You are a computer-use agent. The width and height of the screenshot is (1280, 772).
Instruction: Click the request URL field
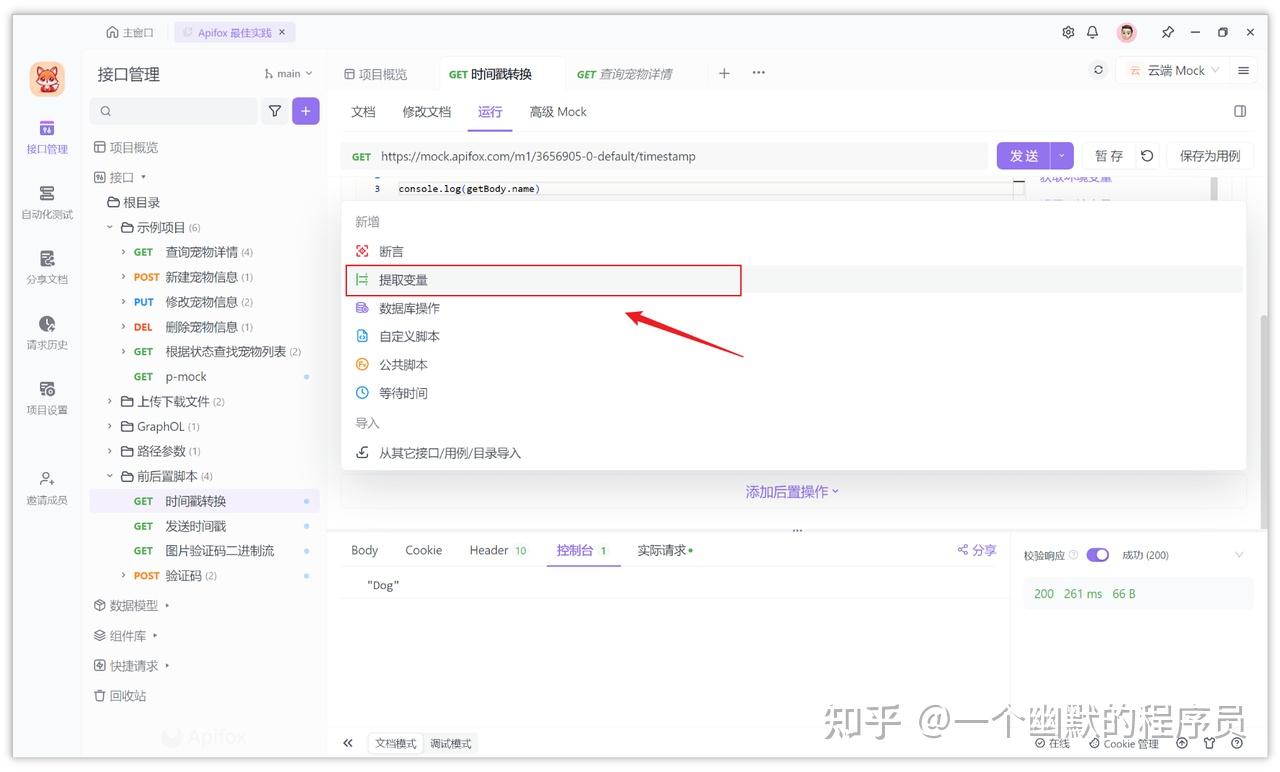pos(665,156)
